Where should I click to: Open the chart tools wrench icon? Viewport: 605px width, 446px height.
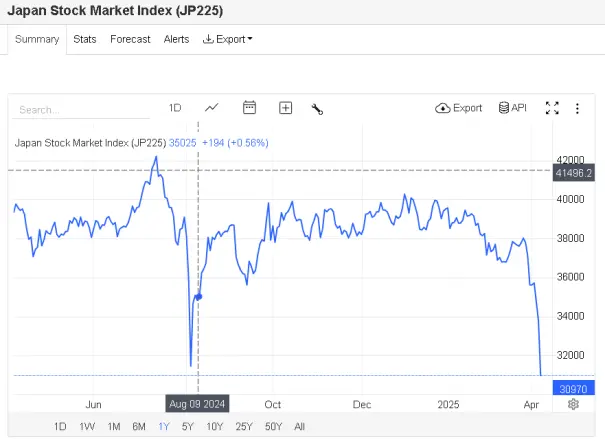tap(317, 109)
